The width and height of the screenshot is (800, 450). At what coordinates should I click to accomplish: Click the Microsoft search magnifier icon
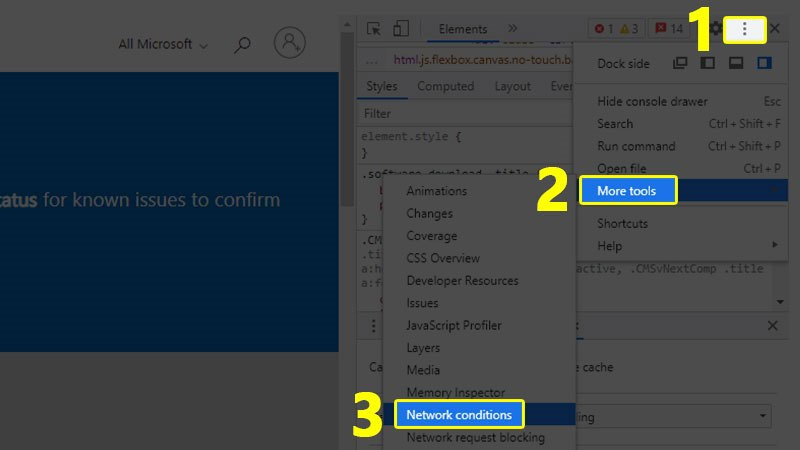click(x=242, y=44)
